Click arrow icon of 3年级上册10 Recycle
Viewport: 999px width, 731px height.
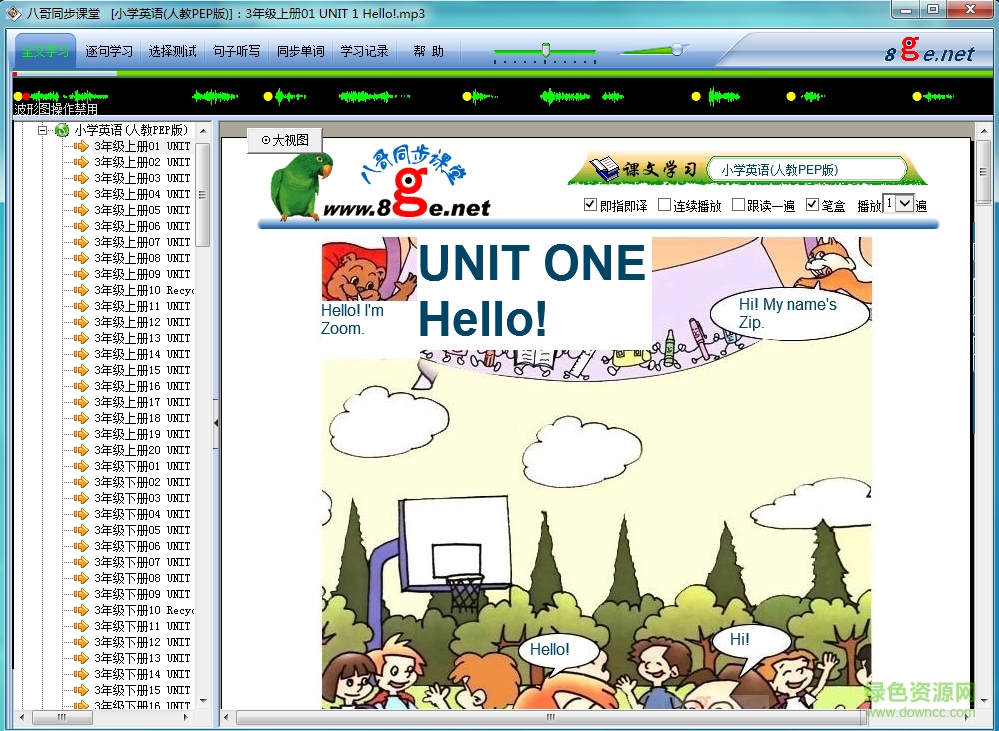coord(81,290)
